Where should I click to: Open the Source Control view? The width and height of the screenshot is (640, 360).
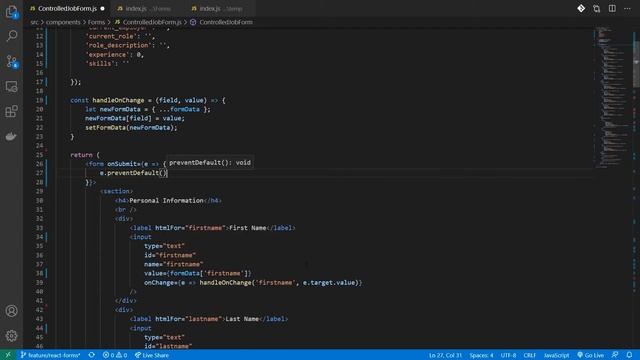point(11,61)
